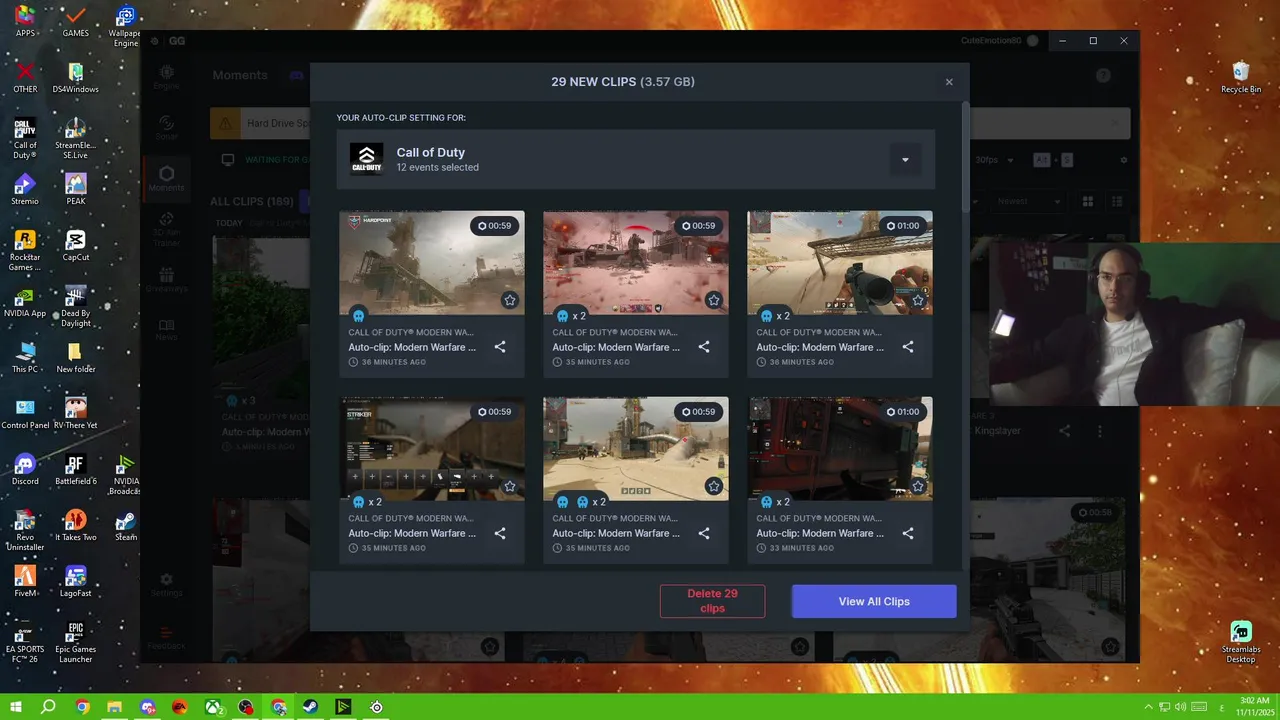The height and width of the screenshot is (720, 1280).
Task: Select the Dead By Daylight icon
Action: (75, 306)
